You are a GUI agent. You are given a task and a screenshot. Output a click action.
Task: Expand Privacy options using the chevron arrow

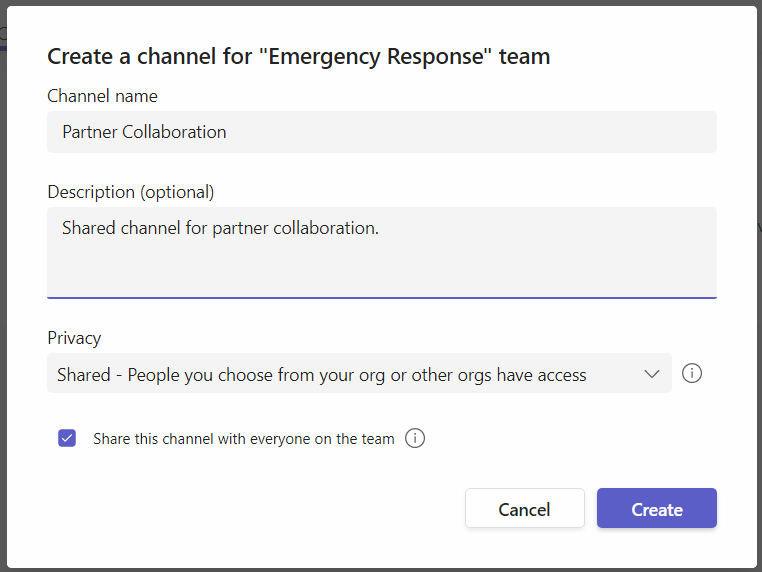click(x=652, y=374)
